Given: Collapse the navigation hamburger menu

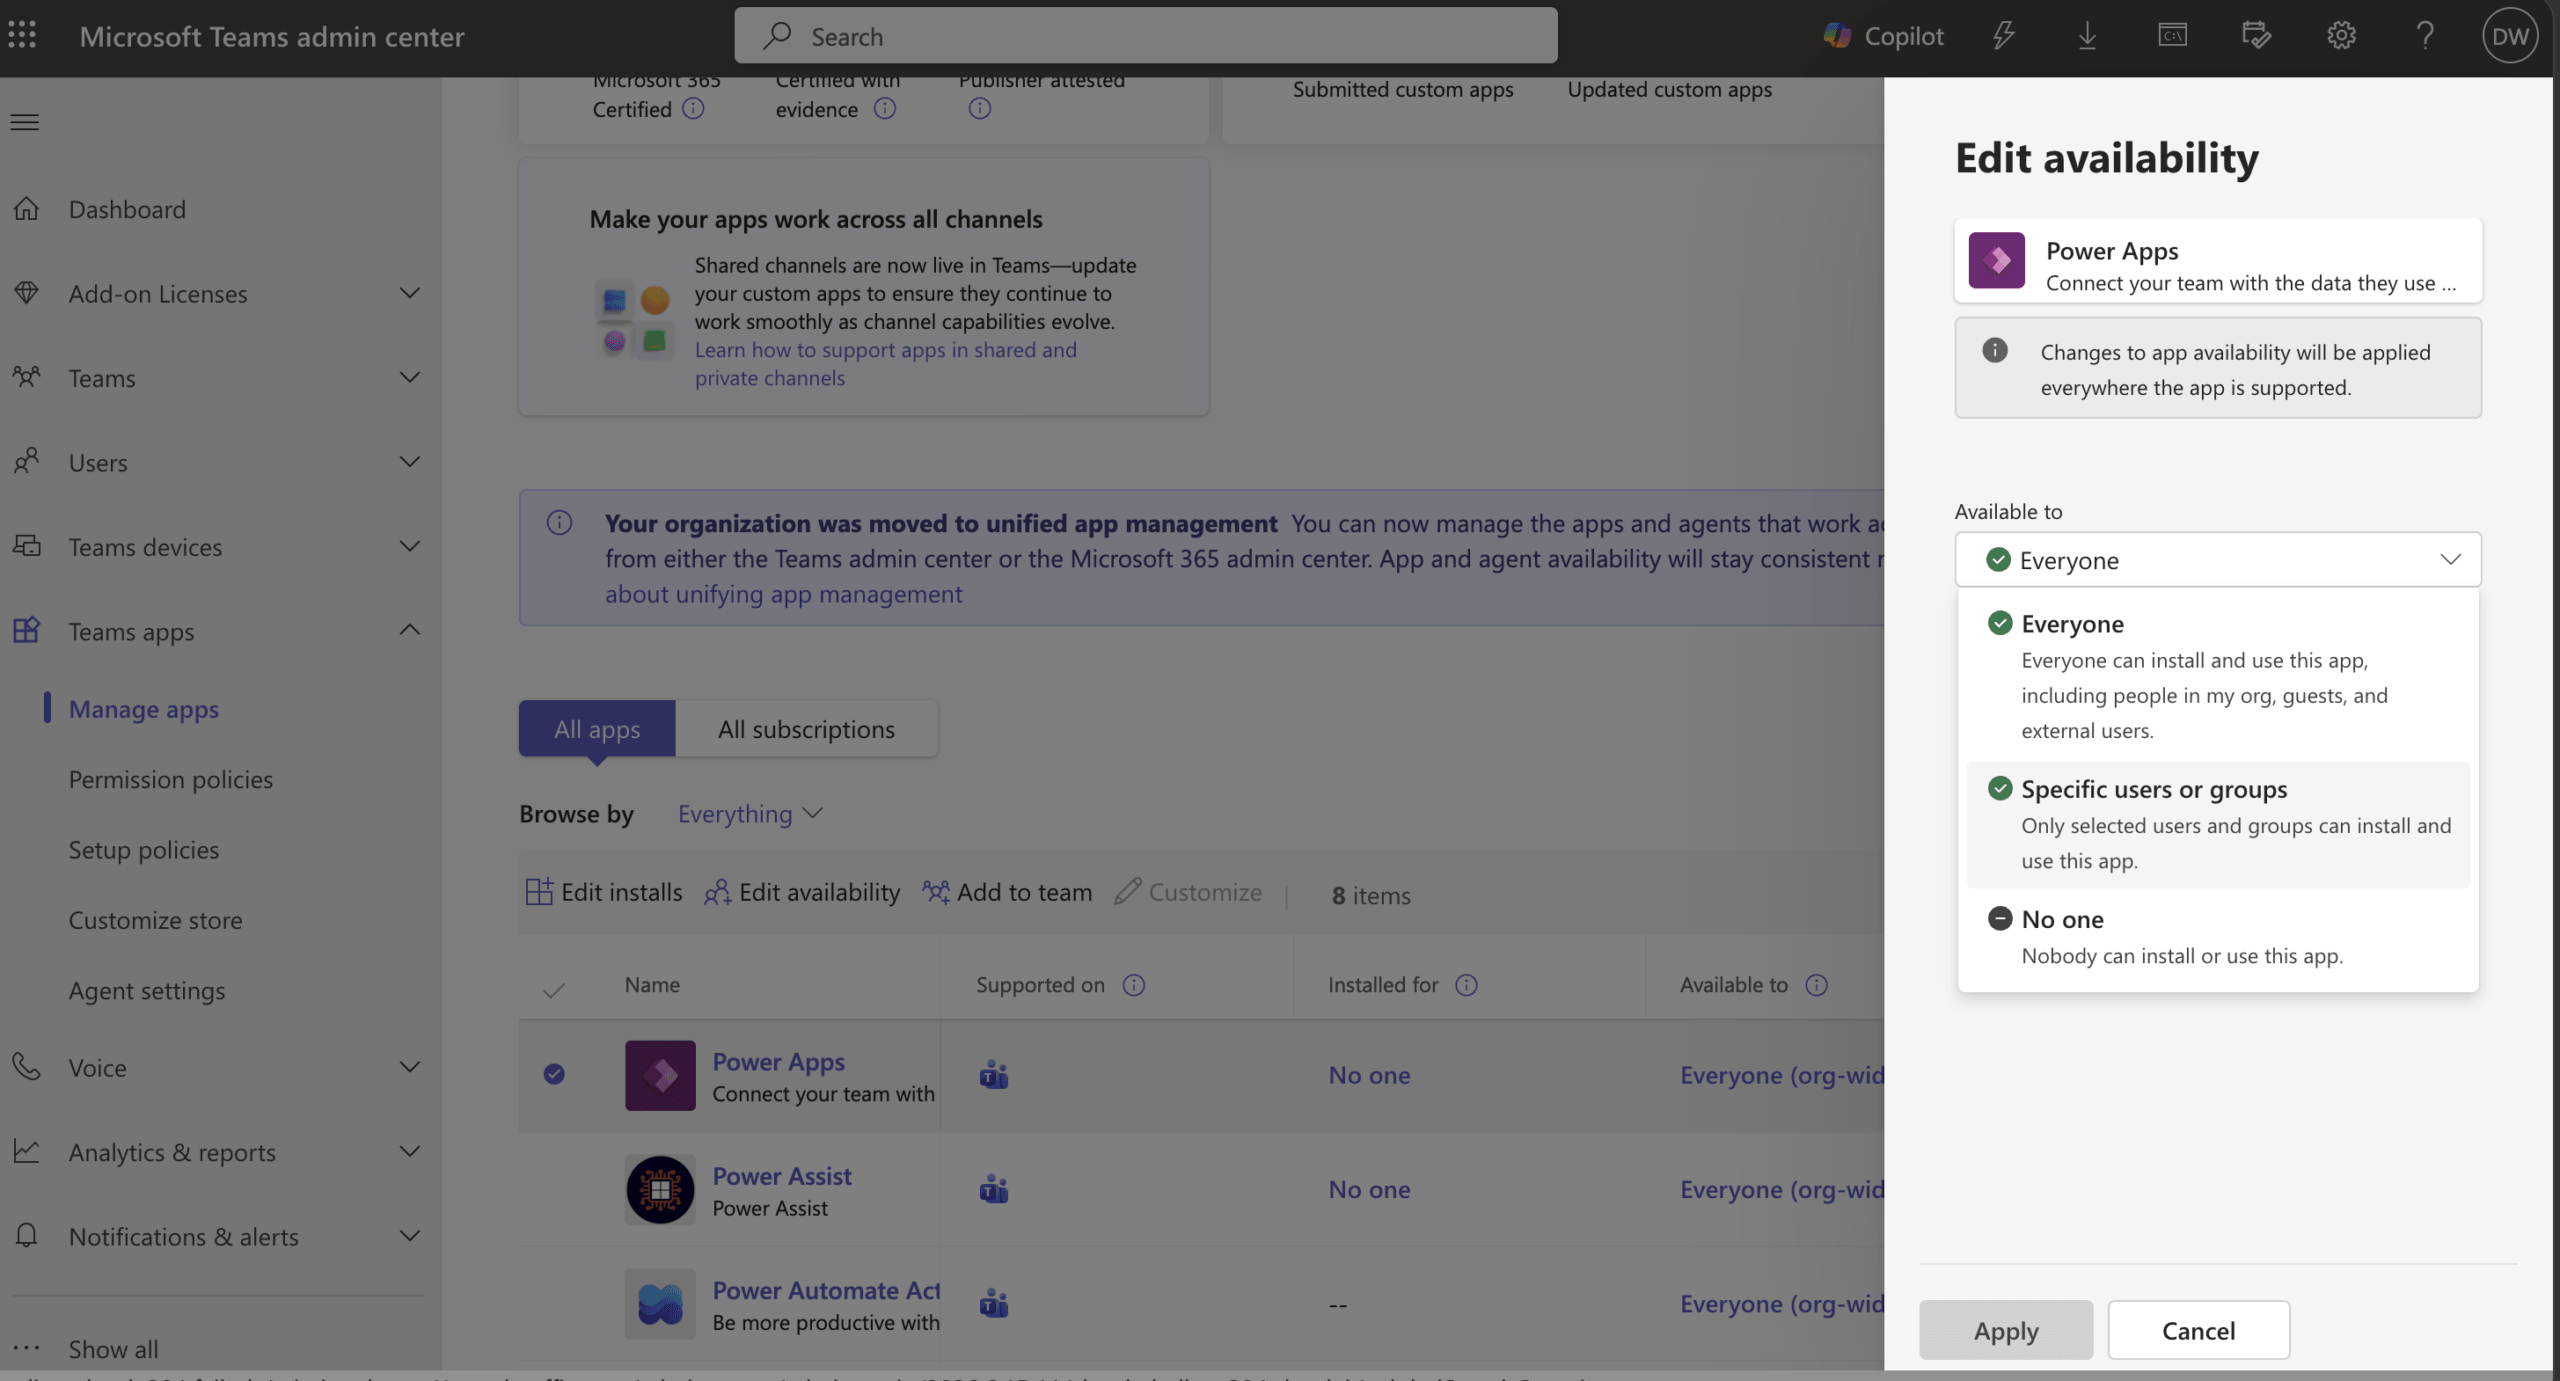Looking at the screenshot, I should click(25, 122).
